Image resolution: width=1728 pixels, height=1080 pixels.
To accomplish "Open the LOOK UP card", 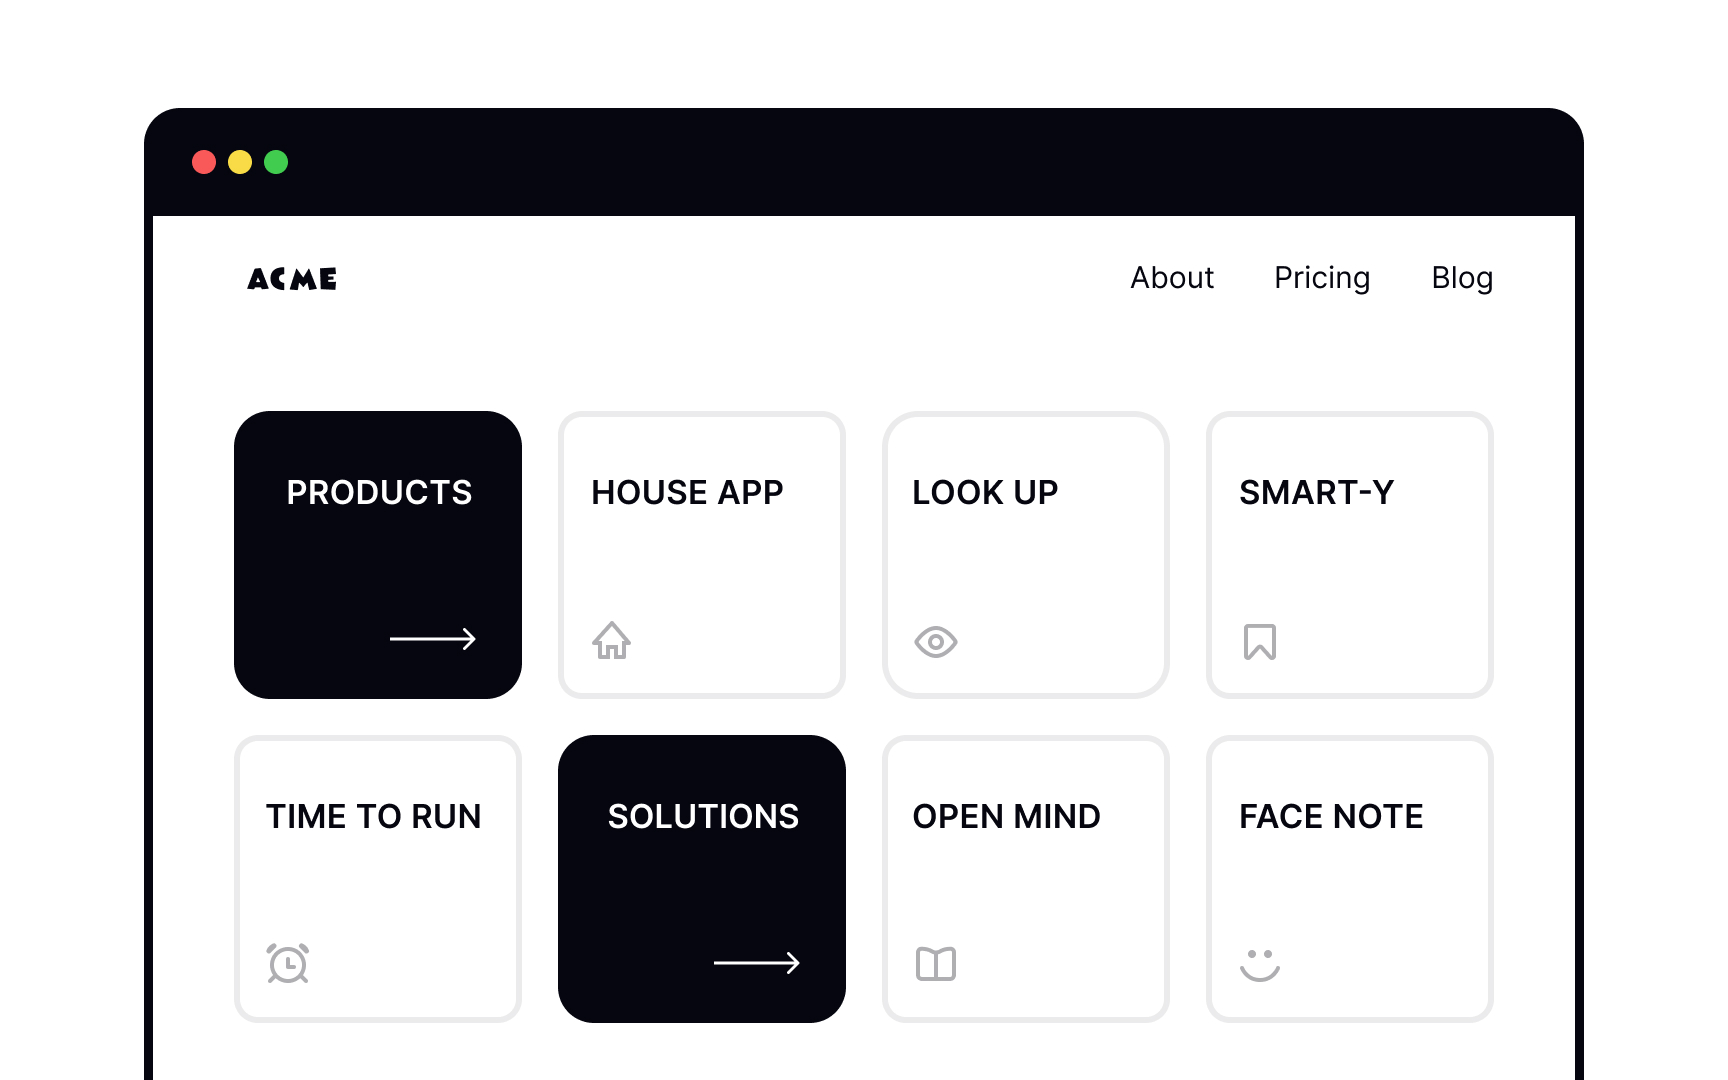I will point(1026,553).
